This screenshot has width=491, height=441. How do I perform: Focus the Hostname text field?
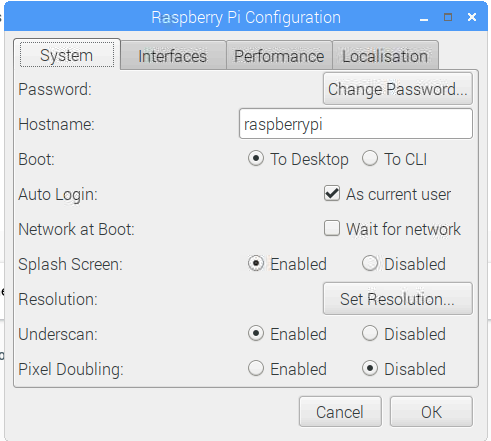coord(356,124)
